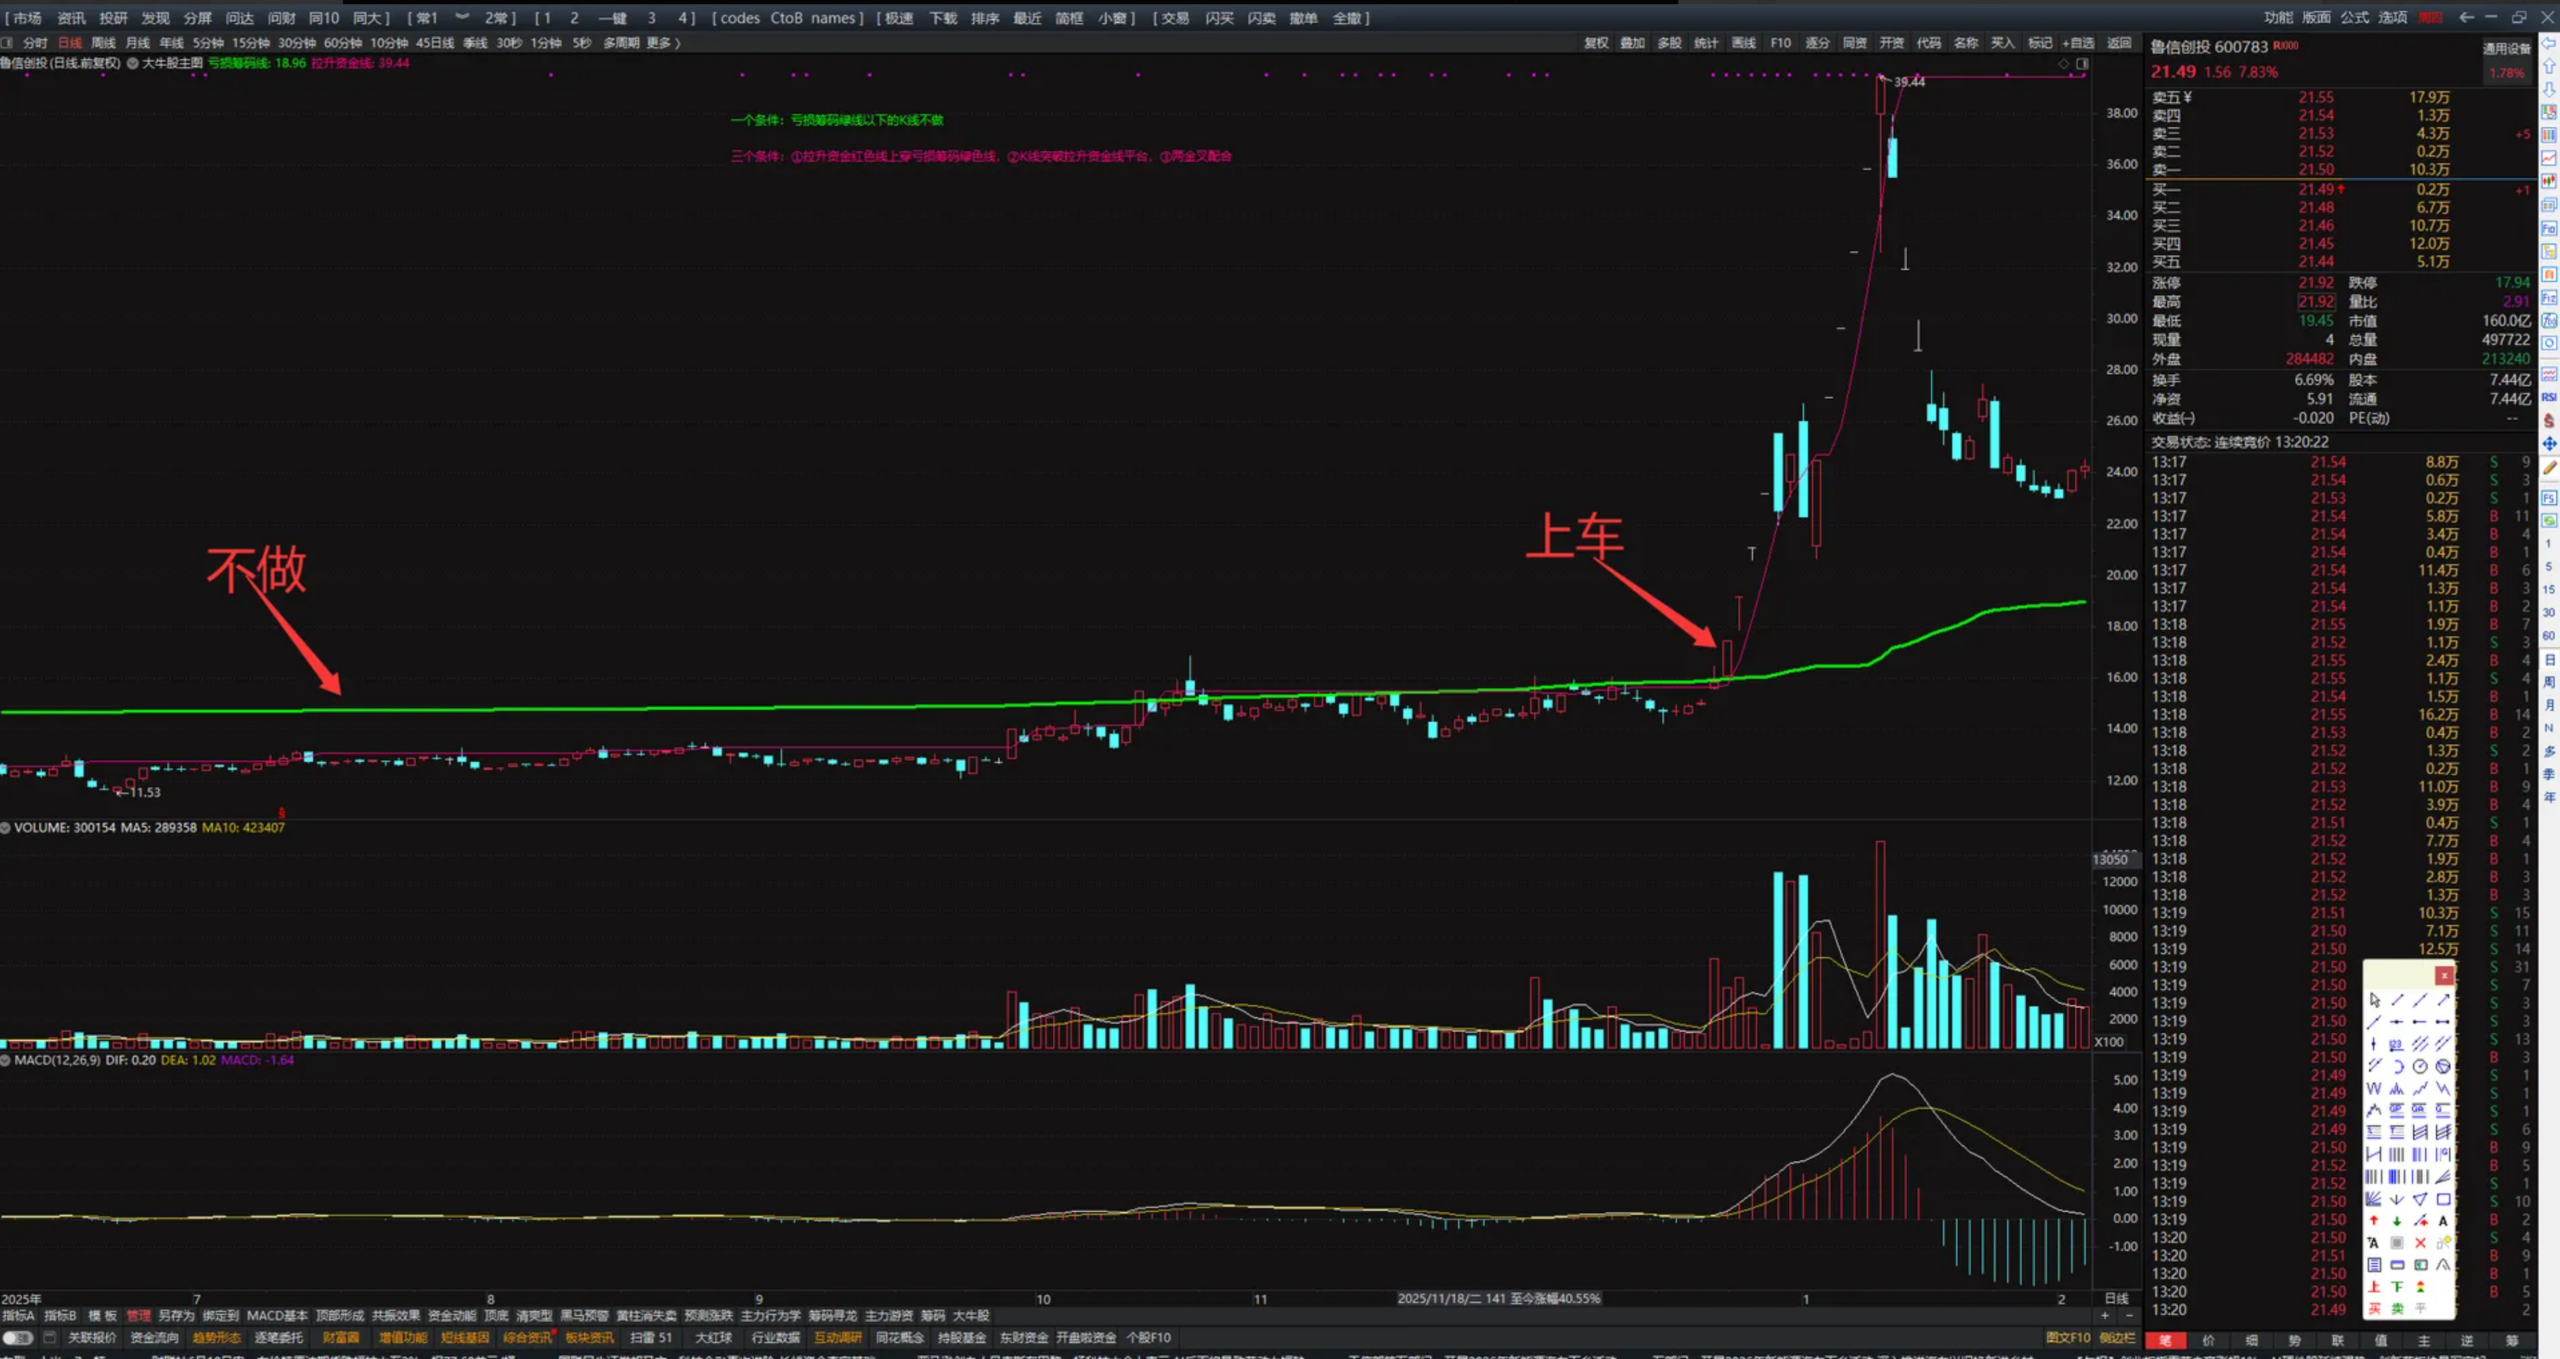Open the 版面 layout menu
2560x1359 pixels.
tap(2317, 17)
